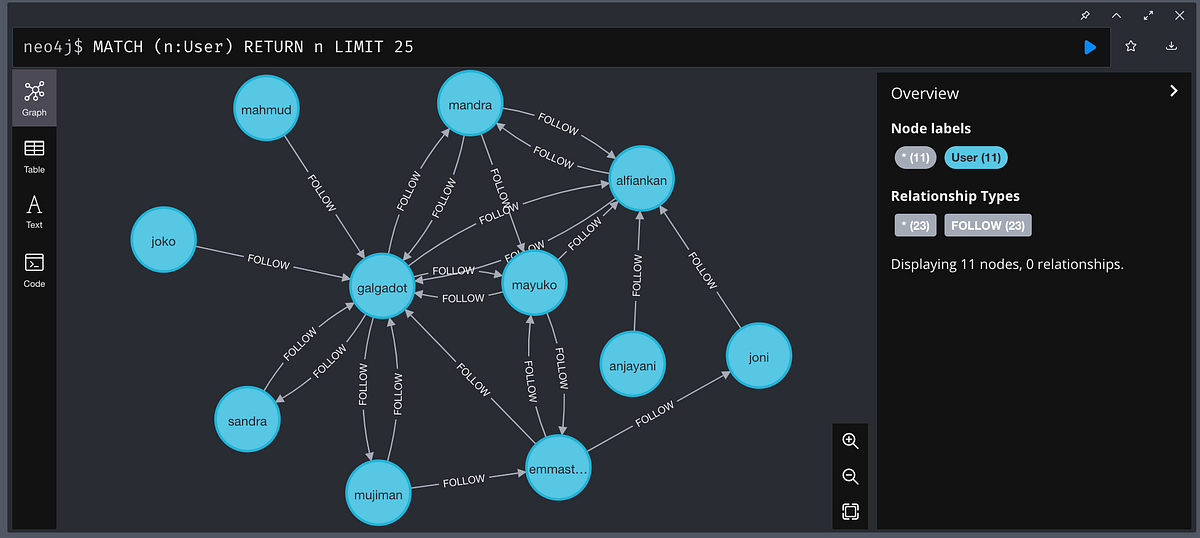Expand frame to fullscreen

coord(1148,15)
